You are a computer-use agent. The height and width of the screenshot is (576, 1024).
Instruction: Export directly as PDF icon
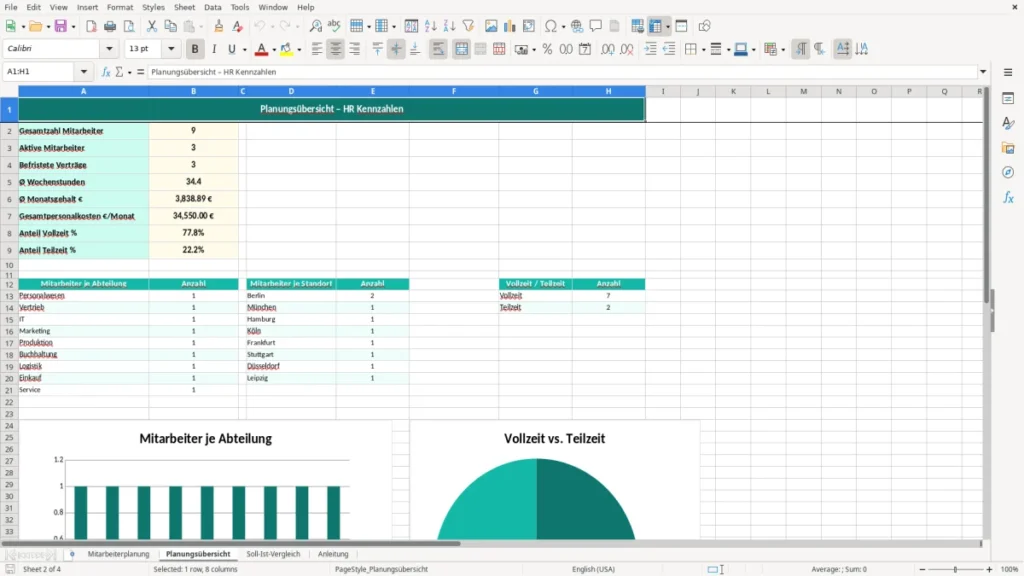click(x=91, y=26)
